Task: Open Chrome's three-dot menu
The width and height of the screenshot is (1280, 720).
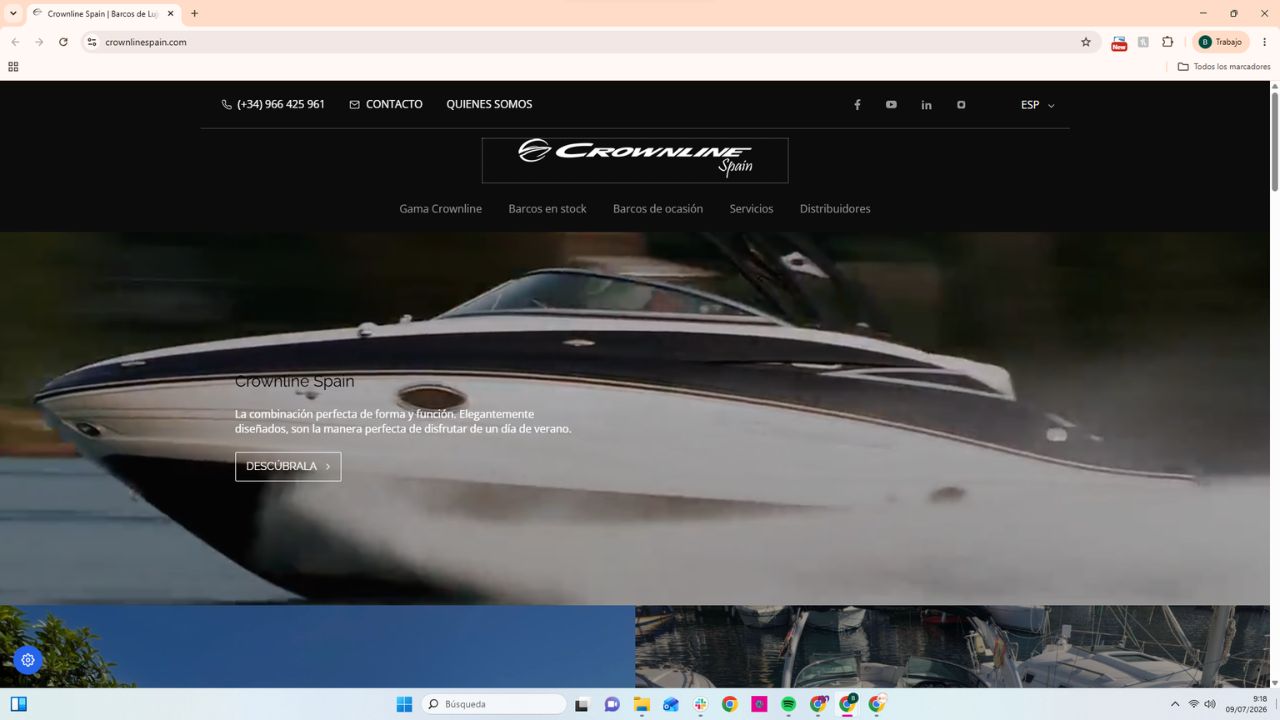Action: pyautogui.click(x=1264, y=42)
